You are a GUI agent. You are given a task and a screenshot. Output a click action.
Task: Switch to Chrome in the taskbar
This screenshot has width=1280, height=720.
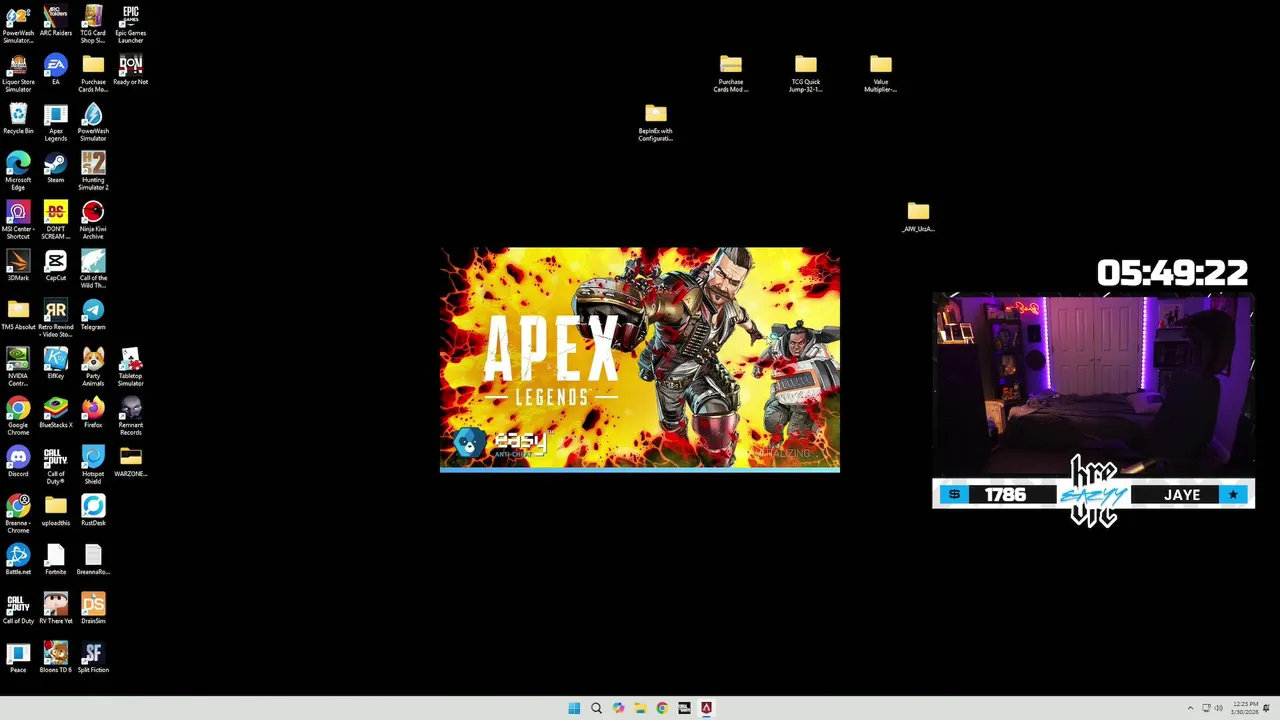tap(662, 708)
